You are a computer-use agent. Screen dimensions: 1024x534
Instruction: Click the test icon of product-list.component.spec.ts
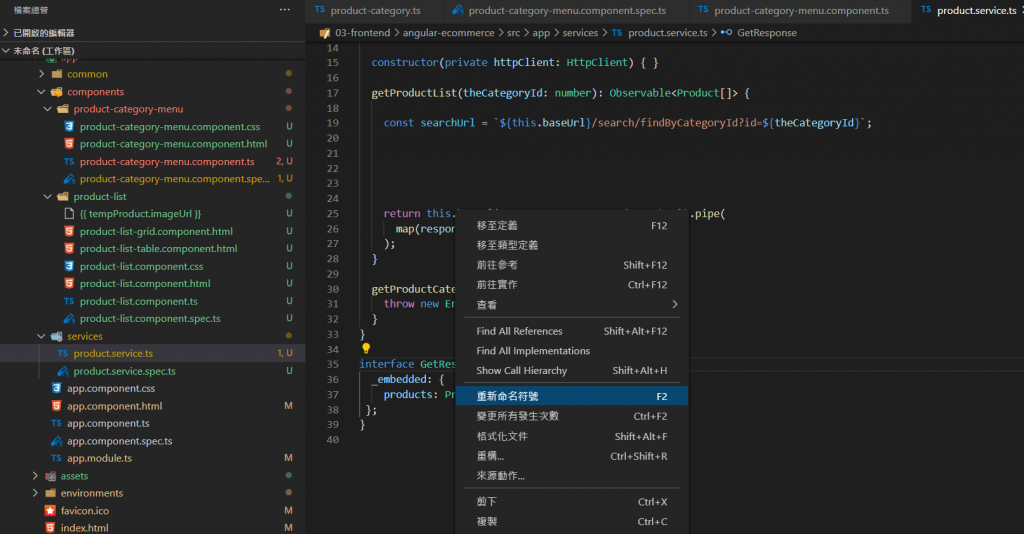tap(69, 319)
